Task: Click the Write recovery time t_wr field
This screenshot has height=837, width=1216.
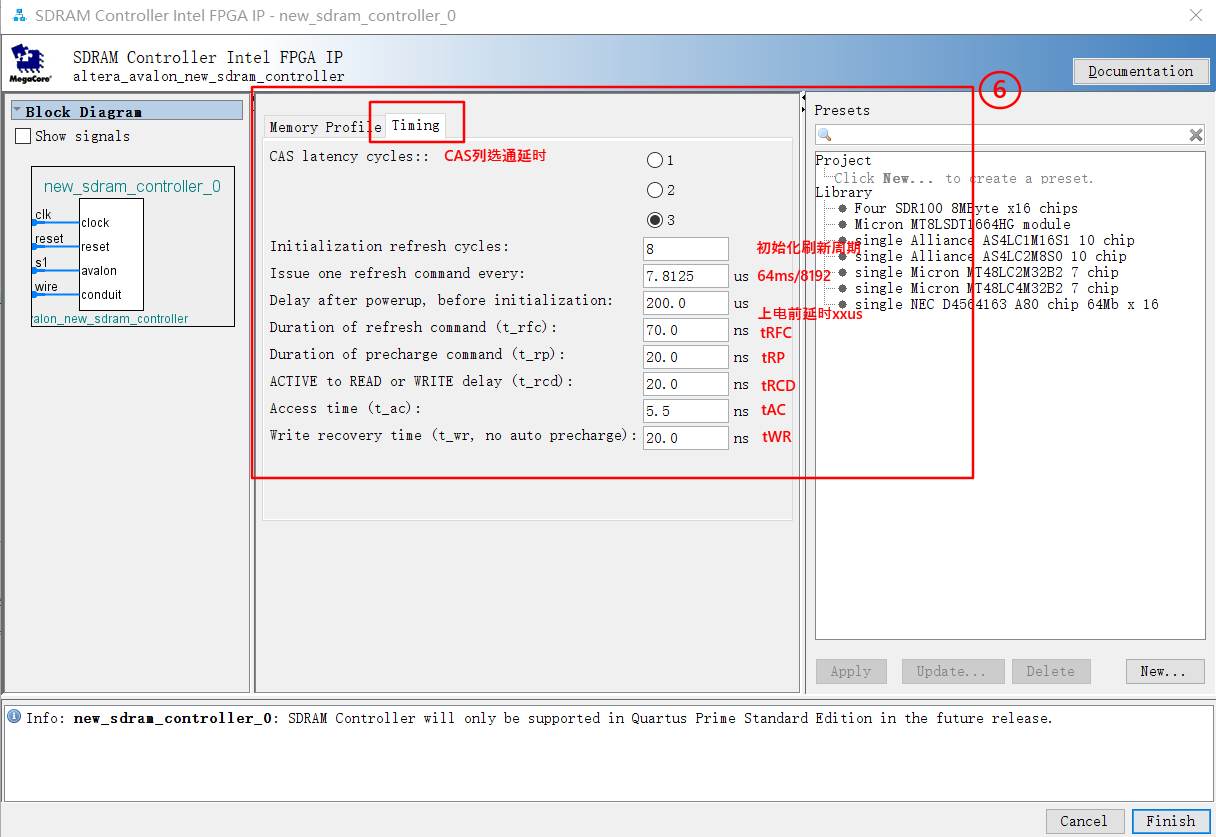Action: (686, 438)
